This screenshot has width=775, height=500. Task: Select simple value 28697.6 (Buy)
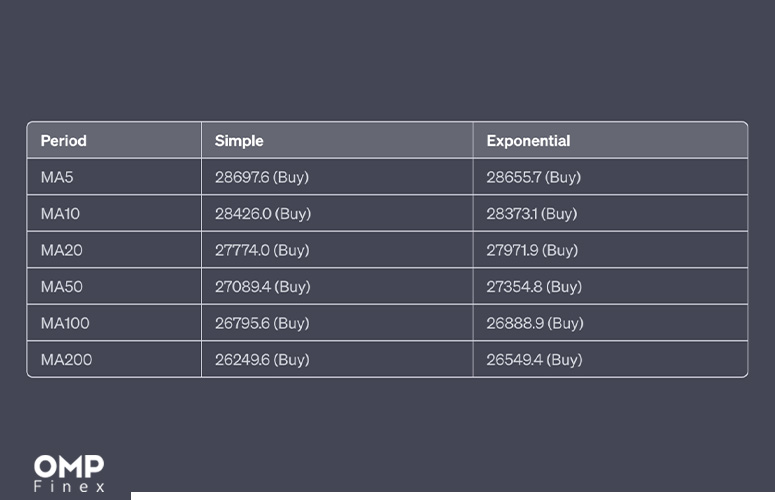click(262, 177)
